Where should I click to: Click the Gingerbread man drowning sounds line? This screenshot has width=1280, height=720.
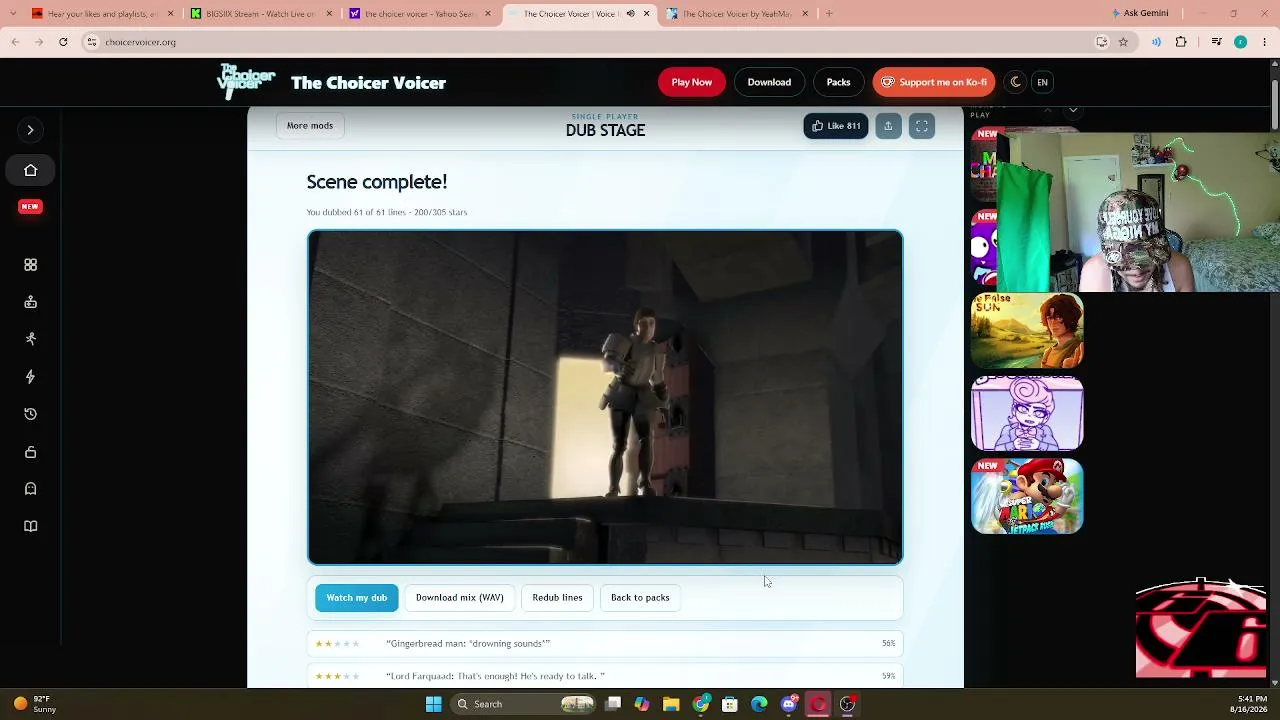pos(605,644)
